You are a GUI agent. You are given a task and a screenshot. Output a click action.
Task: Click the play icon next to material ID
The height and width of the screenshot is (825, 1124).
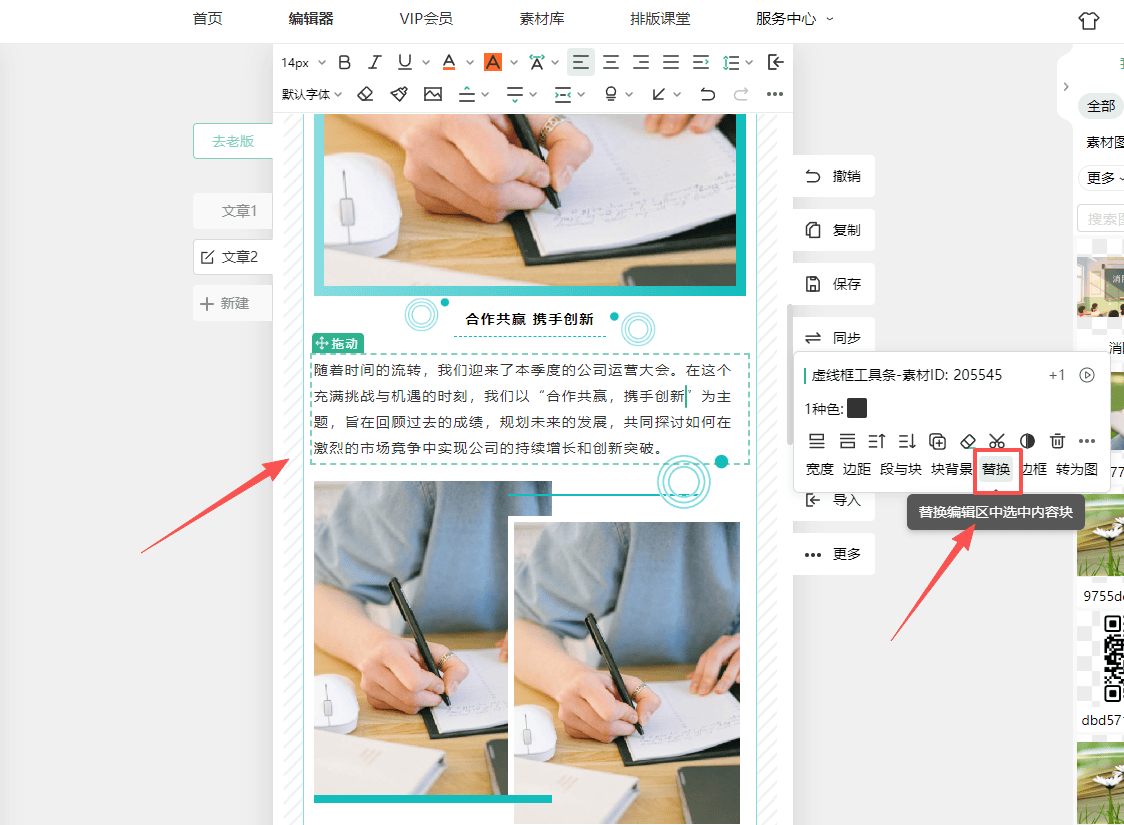[1087, 375]
